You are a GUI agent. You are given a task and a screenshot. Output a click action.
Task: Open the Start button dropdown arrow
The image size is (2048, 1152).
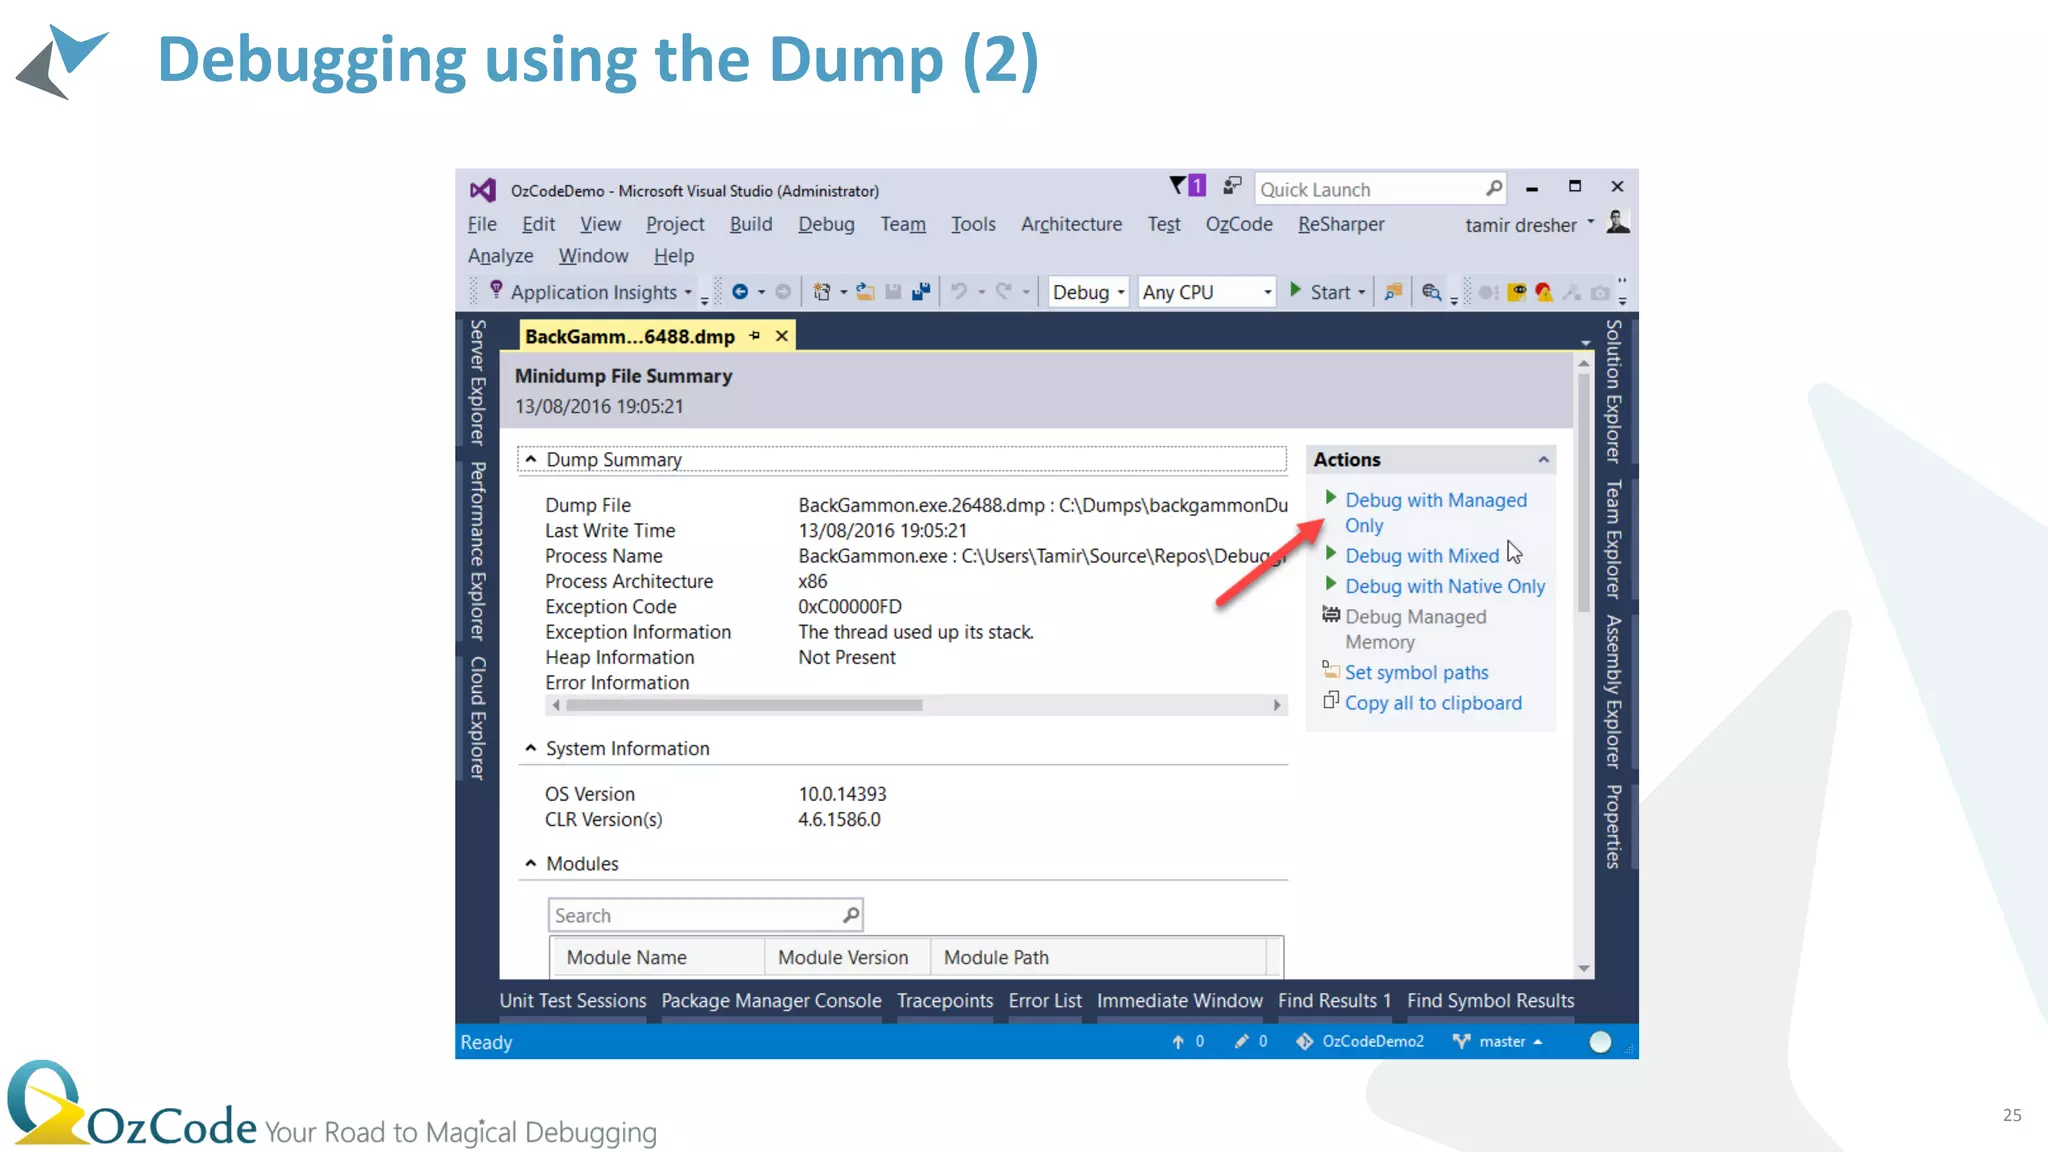point(1362,292)
